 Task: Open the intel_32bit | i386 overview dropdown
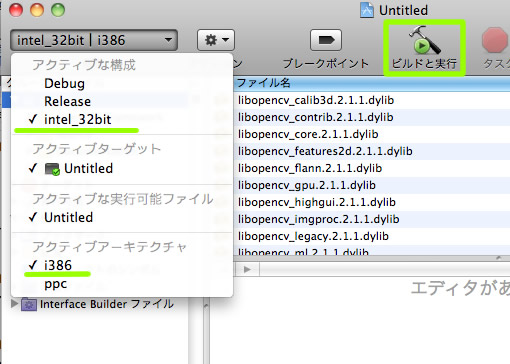point(94,40)
